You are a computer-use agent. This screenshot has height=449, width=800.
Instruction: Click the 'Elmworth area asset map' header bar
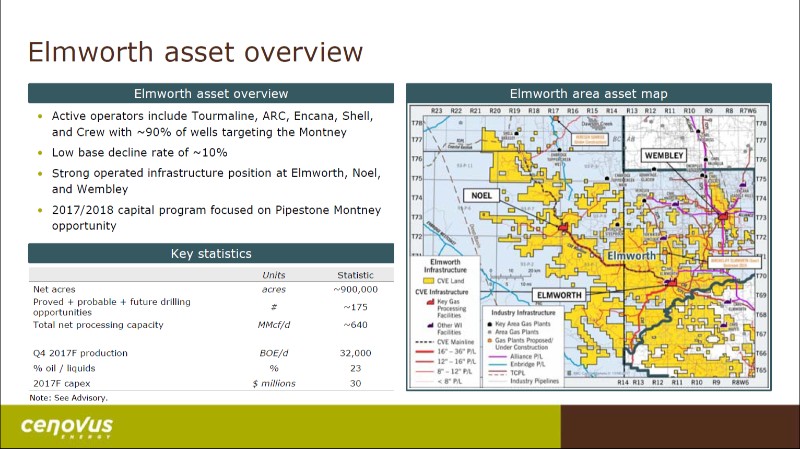pyautogui.click(x=589, y=93)
